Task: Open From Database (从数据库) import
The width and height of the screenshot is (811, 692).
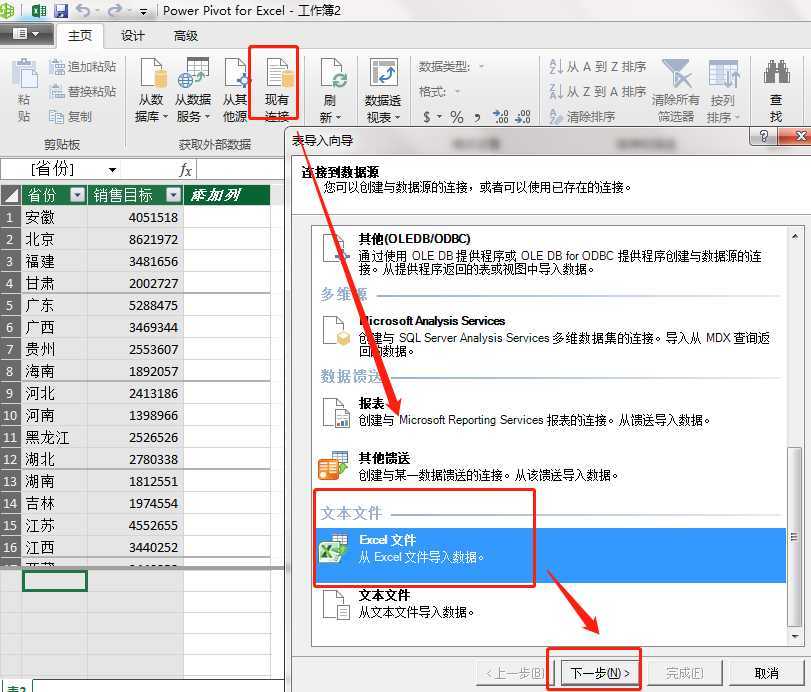Action: tap(151, 90)
